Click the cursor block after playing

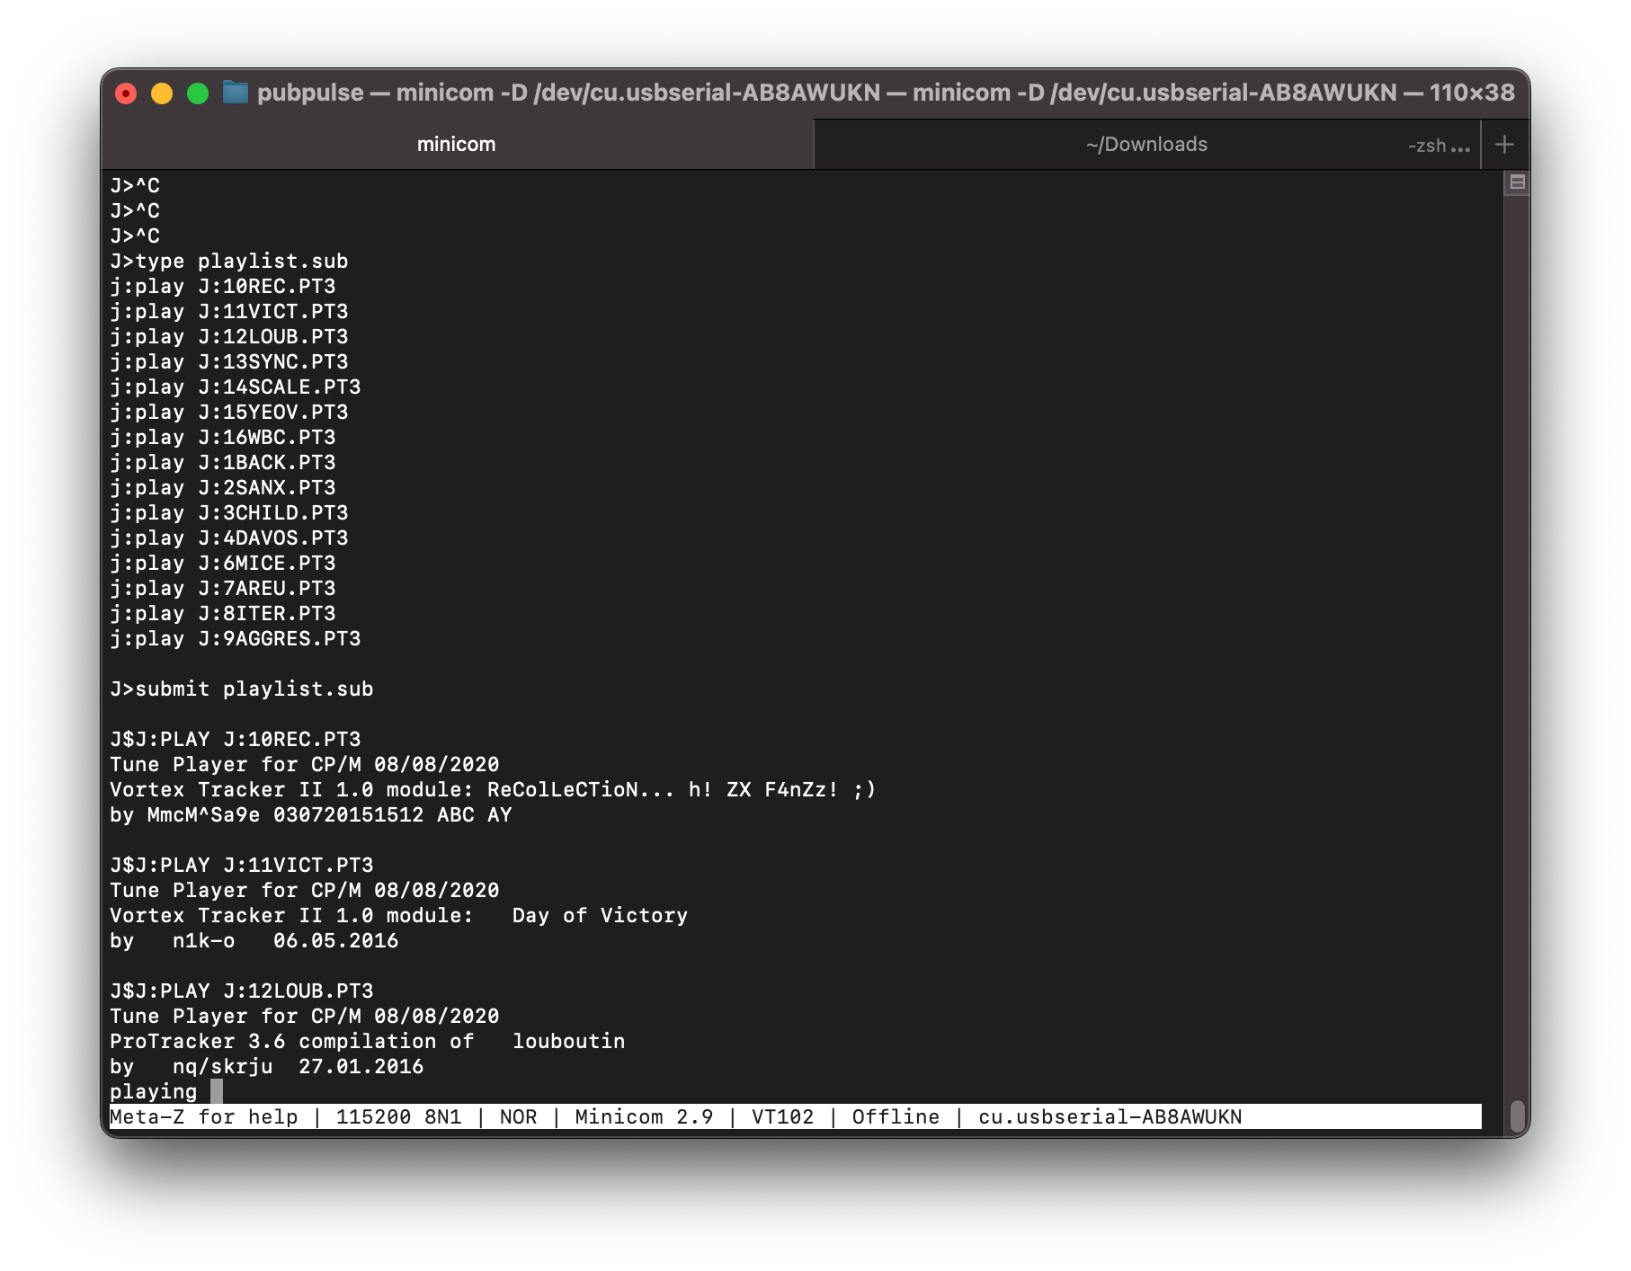click(x=216, y=1092)
